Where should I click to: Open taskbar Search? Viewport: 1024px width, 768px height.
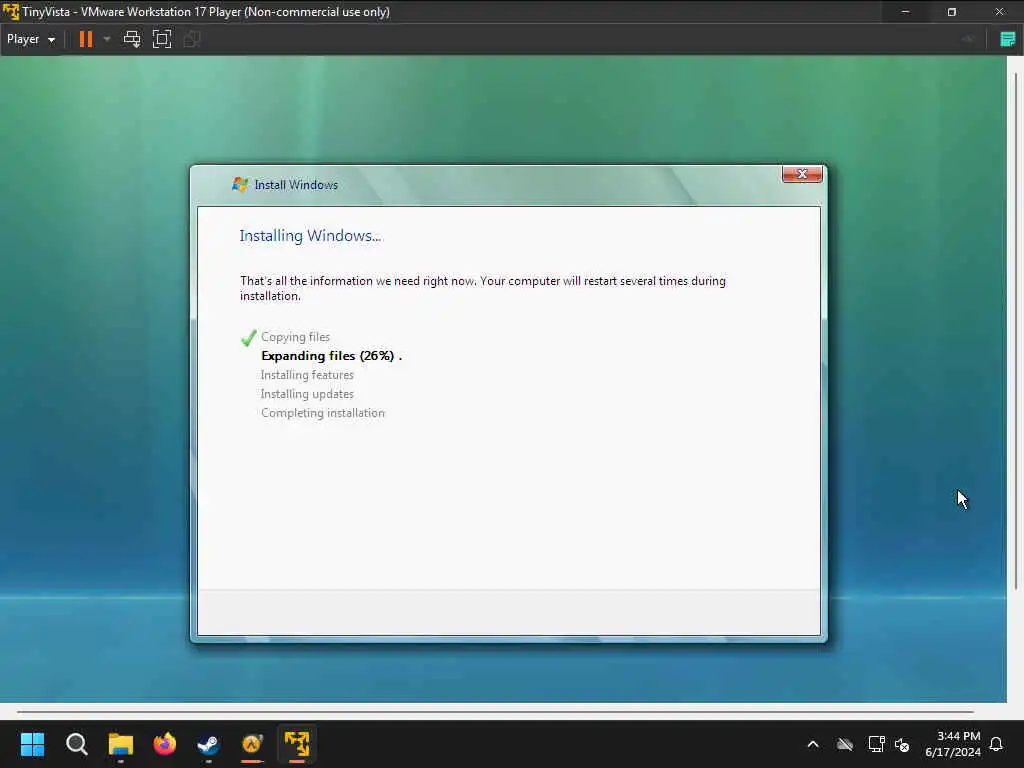(x=76, y=744)
